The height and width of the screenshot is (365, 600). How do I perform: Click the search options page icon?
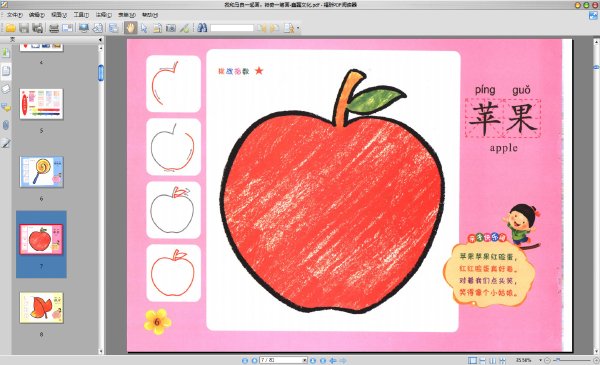pyautogui.click(x=289, y=28)
